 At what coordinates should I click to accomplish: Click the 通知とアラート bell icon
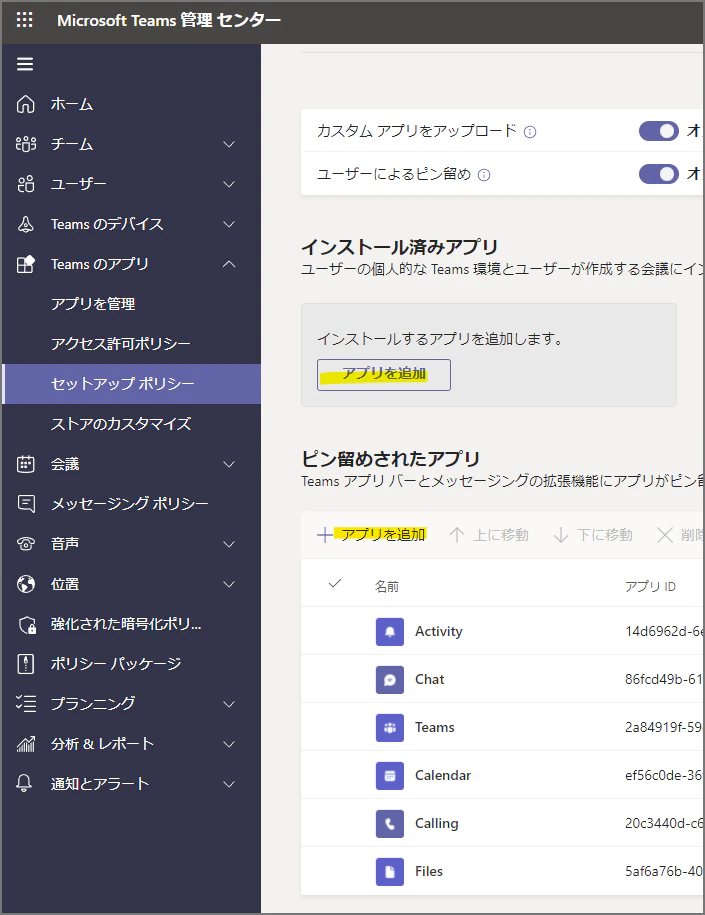pyautogui.click(x=24, y=784)
